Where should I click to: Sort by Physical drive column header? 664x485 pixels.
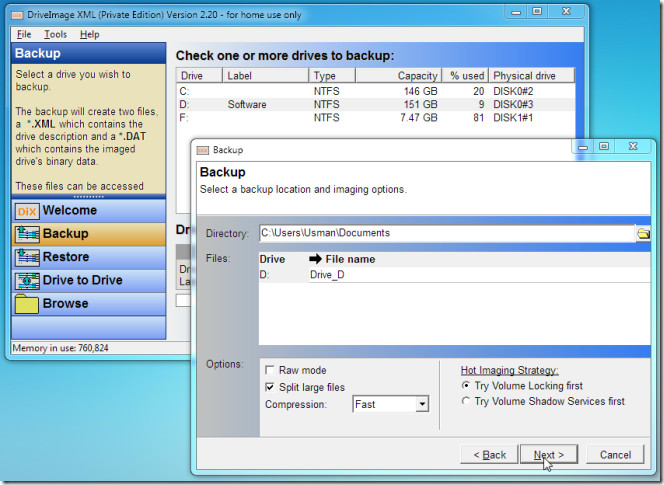(531, 75)
